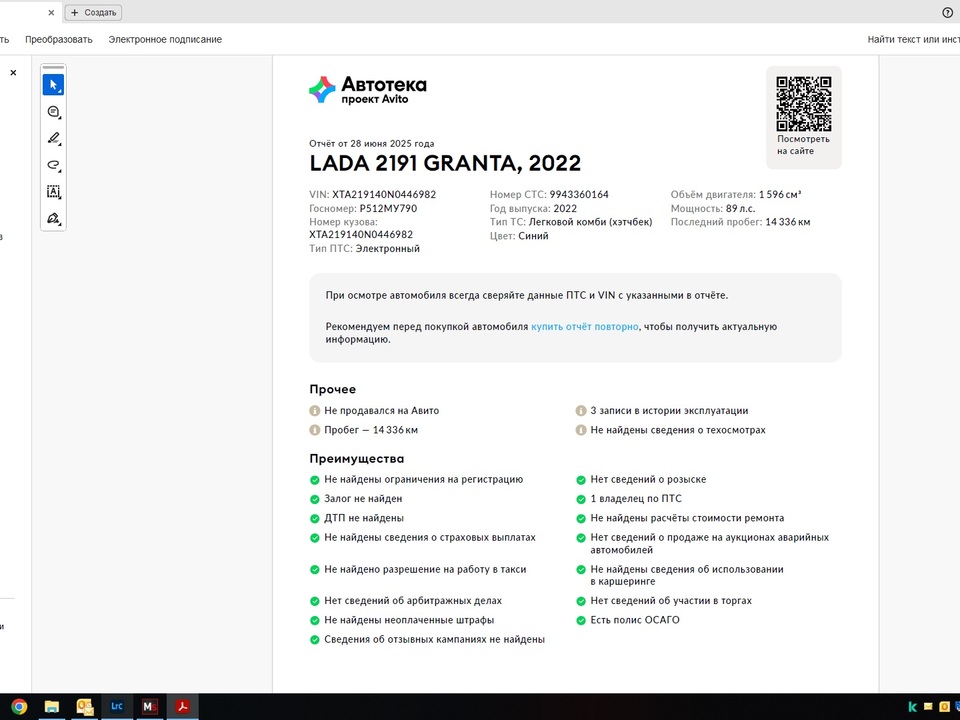Open the Электронное подписание menu
This screenshot has height=720, width=960.
click(165, 39)
